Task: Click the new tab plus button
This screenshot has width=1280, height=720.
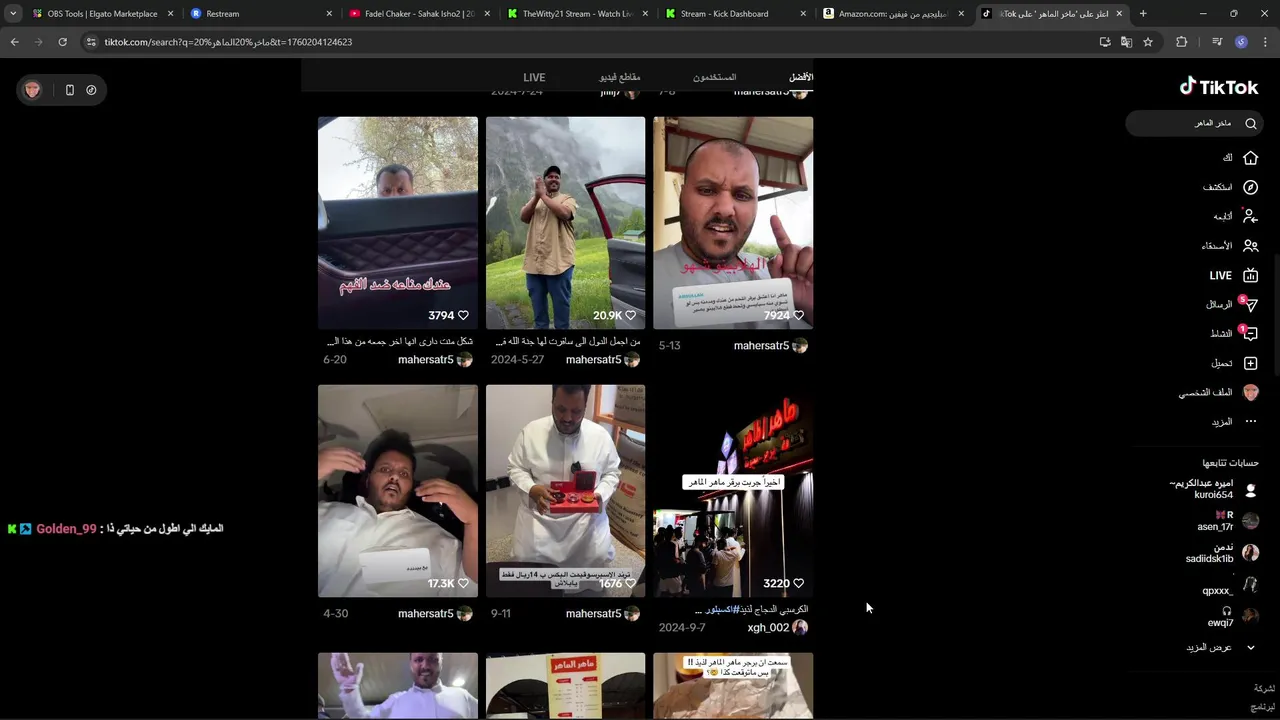Action: point(1143,14)
